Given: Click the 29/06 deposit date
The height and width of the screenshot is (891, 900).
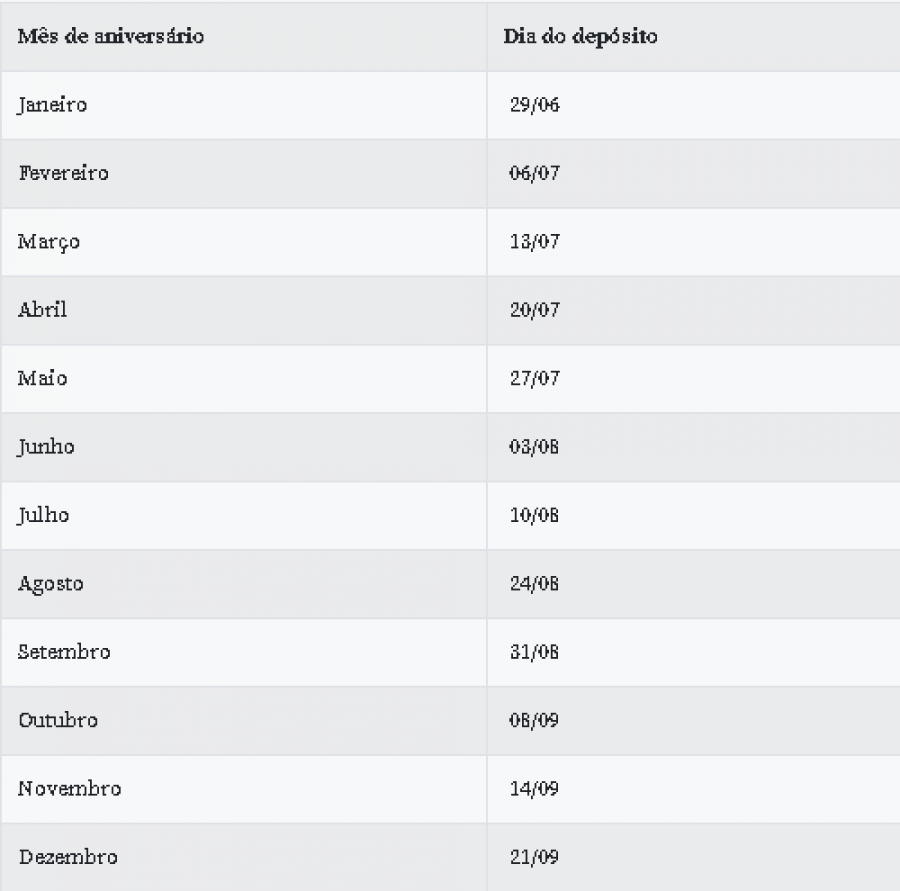Looking at the screenshot, I should pos(534,104).
